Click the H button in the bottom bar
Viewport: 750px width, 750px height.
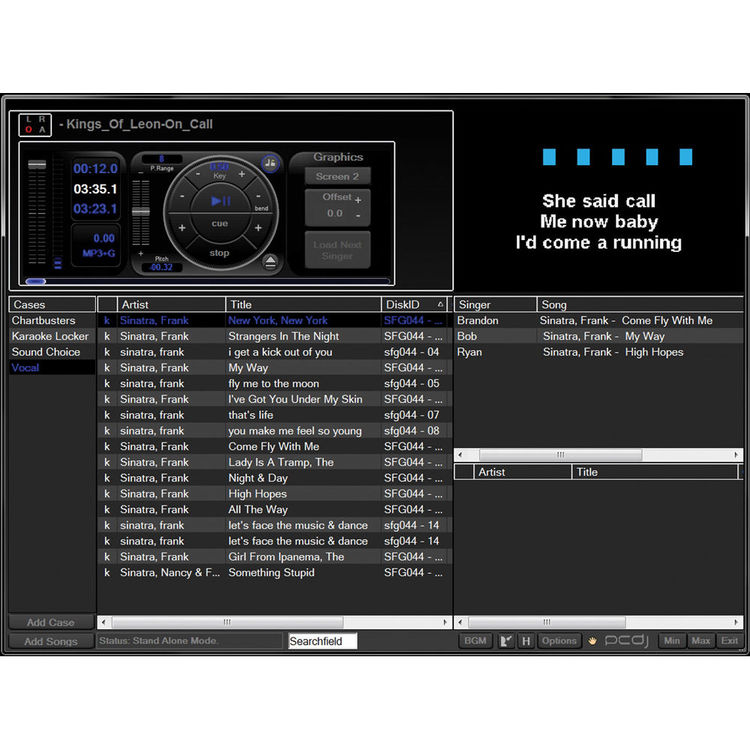pyautogui.click(x=526, y=641)
